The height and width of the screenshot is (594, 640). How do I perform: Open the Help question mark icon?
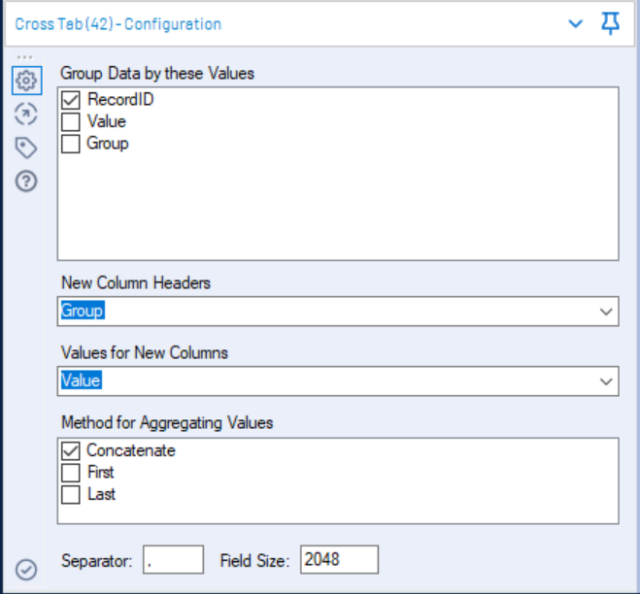26,181
